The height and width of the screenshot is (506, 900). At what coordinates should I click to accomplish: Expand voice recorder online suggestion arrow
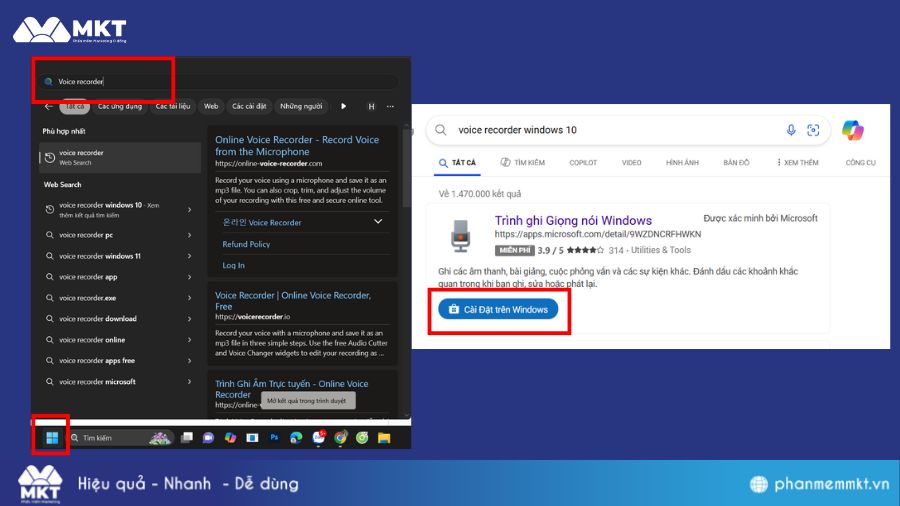(x=189, y=340)
